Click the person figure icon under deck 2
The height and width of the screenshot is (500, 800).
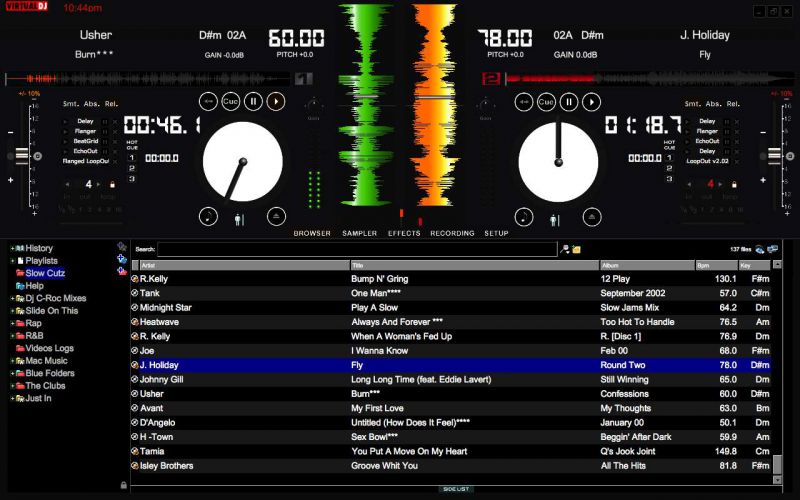click(x=555, y=220)
